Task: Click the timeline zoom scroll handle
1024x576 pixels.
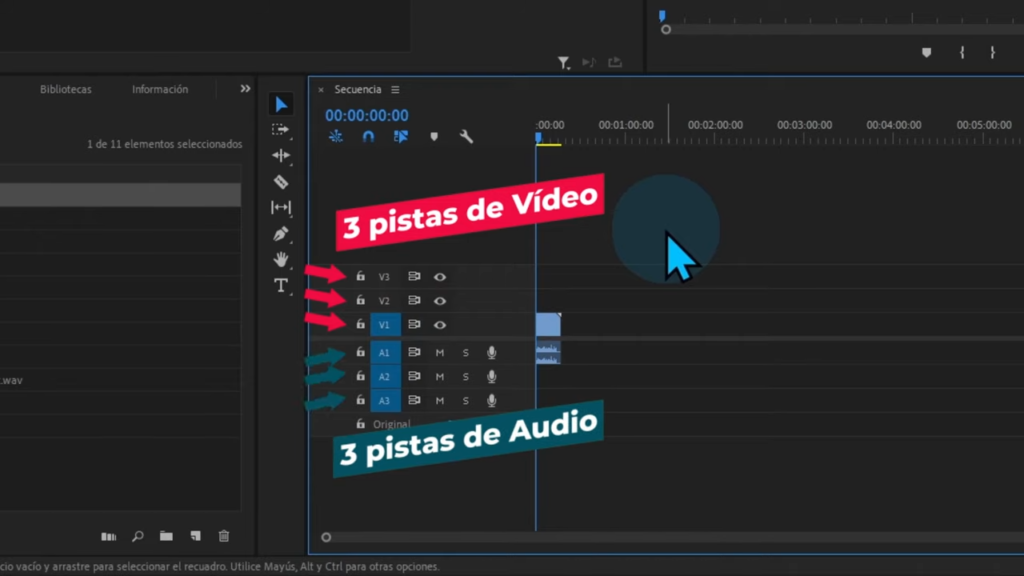Action: coord(326,537)
